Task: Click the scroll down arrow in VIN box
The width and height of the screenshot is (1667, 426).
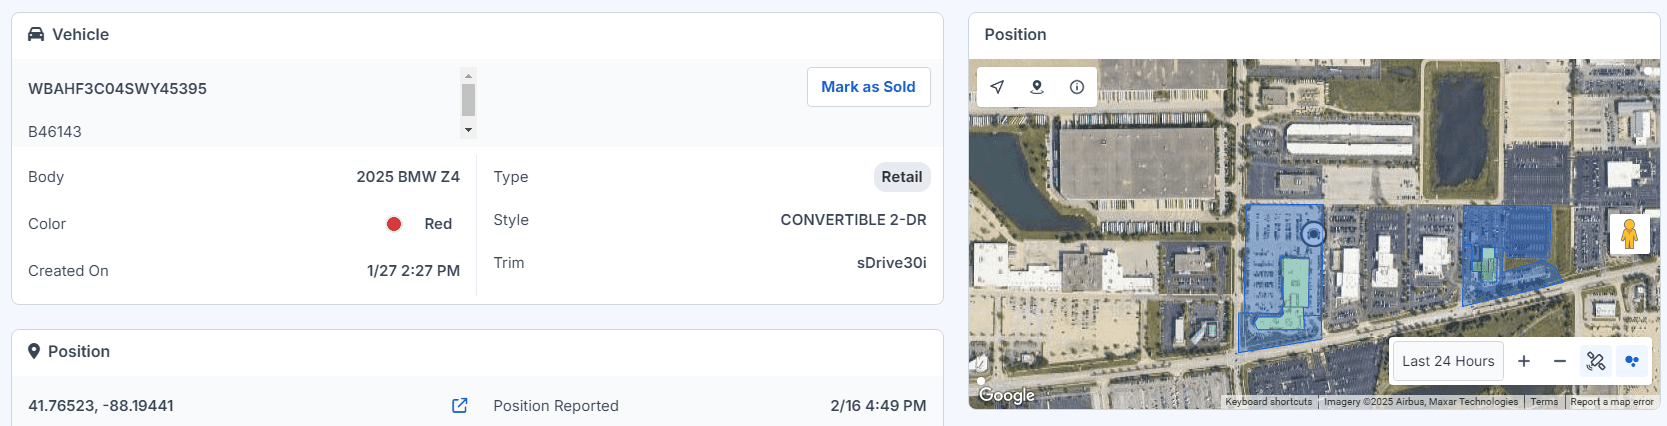Action: [468, 130]
